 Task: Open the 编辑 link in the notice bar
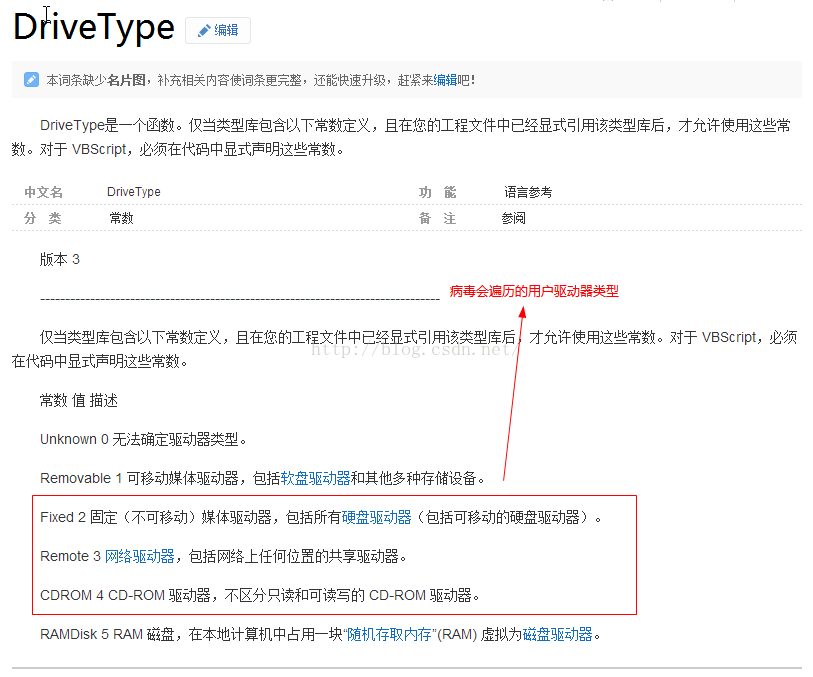(445, 80)
